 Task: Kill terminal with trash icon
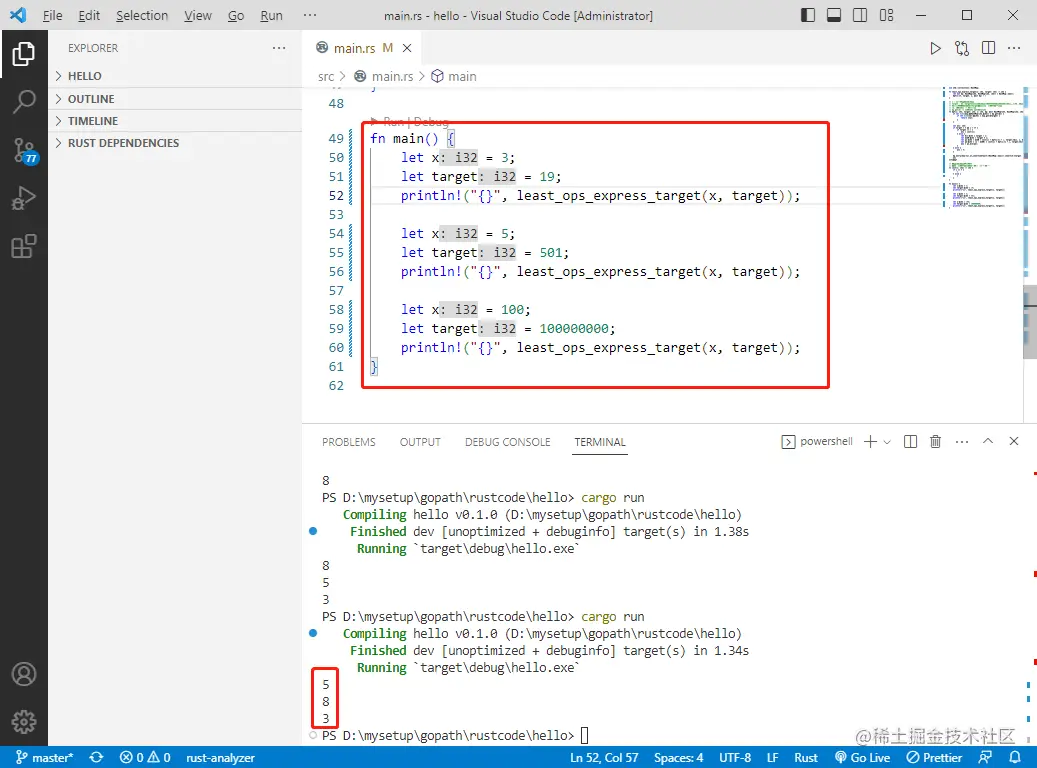coord(935,441)
